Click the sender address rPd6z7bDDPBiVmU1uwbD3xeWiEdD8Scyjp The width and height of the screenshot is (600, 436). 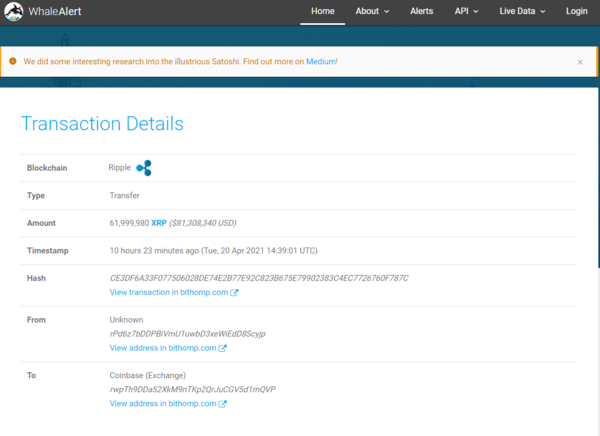click(x=188, y=334)
